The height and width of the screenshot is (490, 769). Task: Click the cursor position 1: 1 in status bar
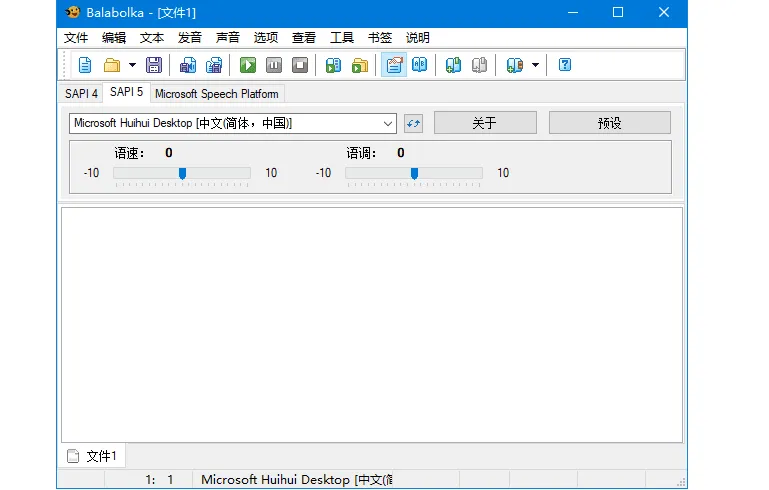point(159,479)
